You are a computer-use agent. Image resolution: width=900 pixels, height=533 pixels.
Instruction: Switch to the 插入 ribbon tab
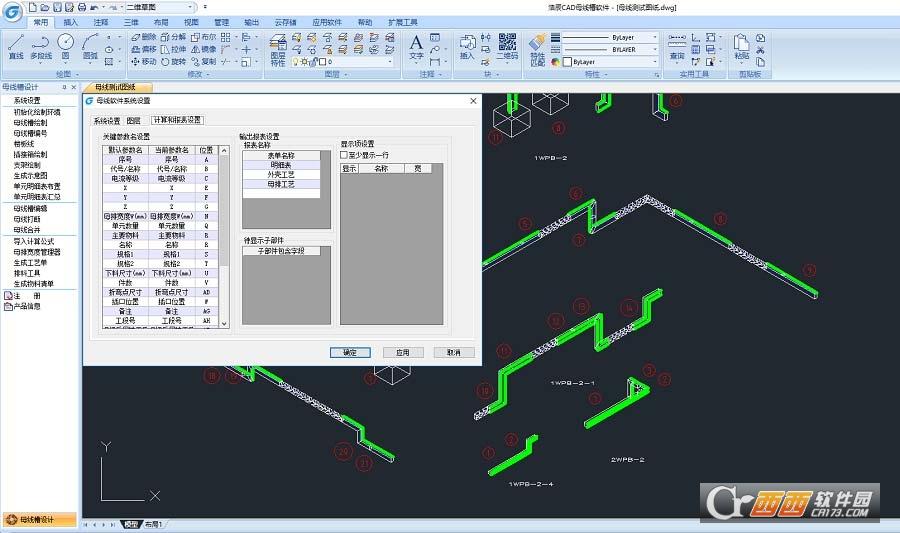(x=71, y=22)
